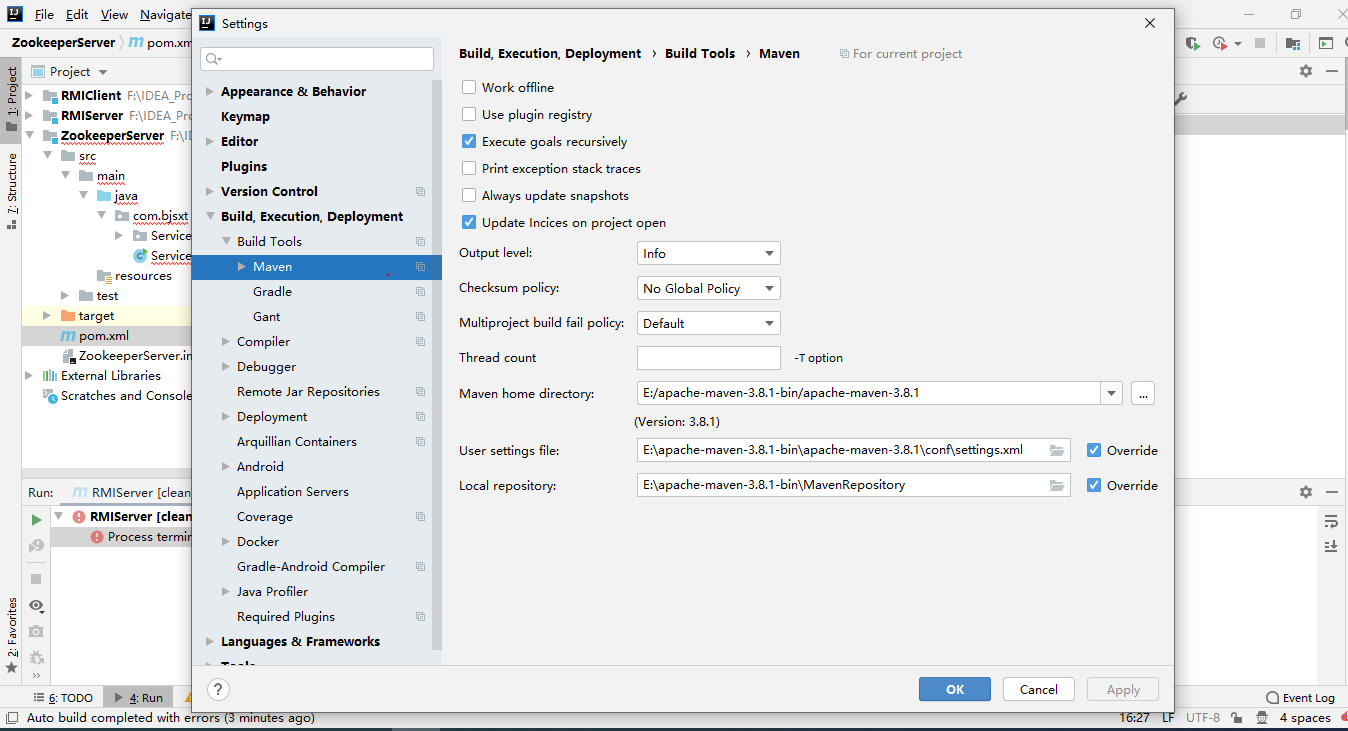The image size is (1348, 731).
Task: Switch to the 4: Run tool window tab
Action: [138, 698]
